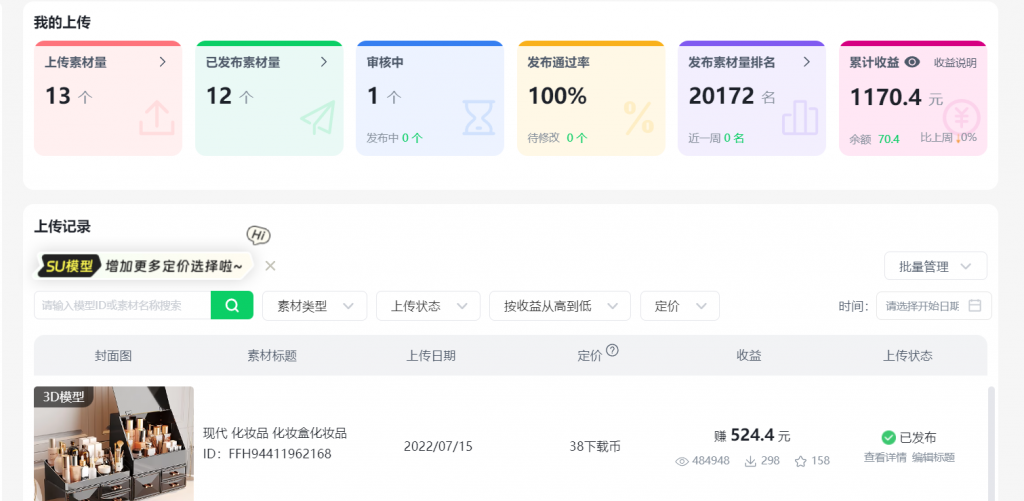Viewport: 1024px width, 501px height.
Task: Open 上传素材量 card arrow
Action: (163, 62)
